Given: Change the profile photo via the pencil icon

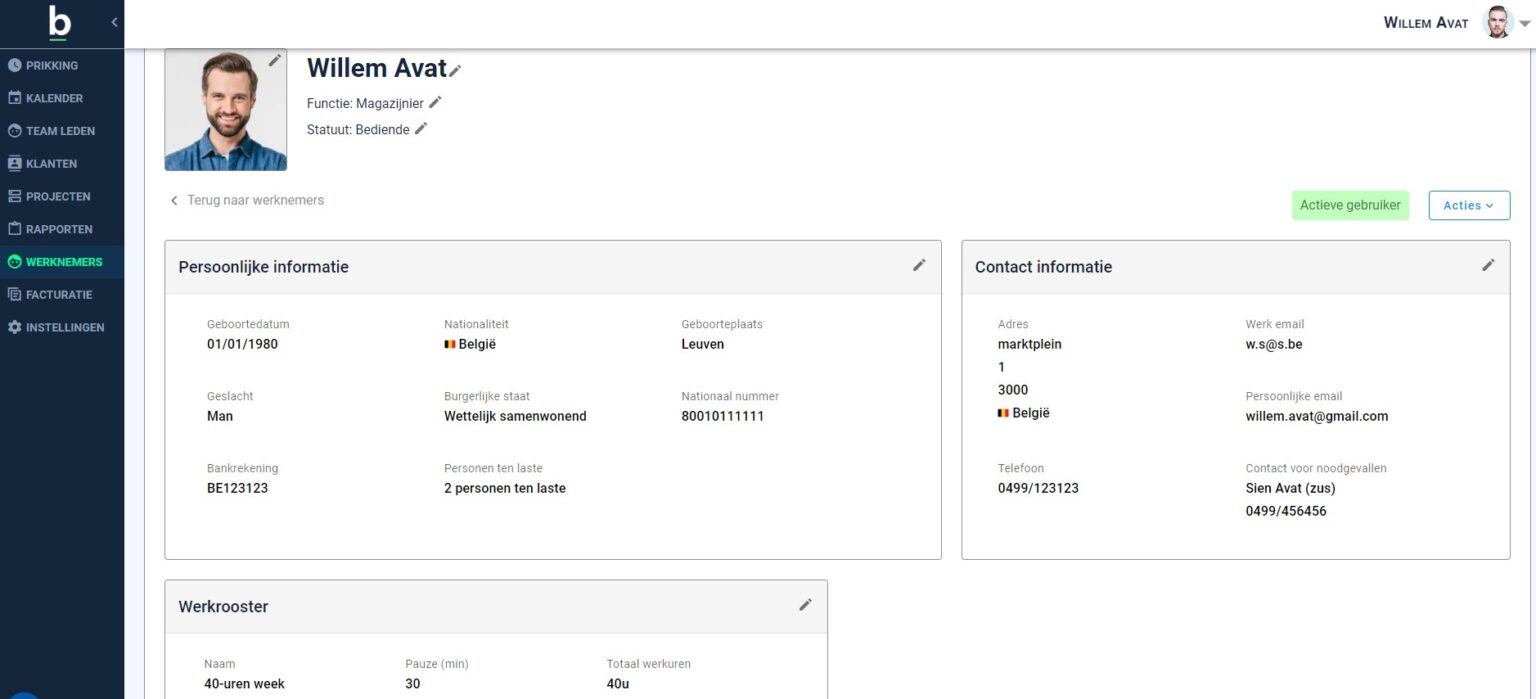Looking at the screenshot, I should click(275, 61).
